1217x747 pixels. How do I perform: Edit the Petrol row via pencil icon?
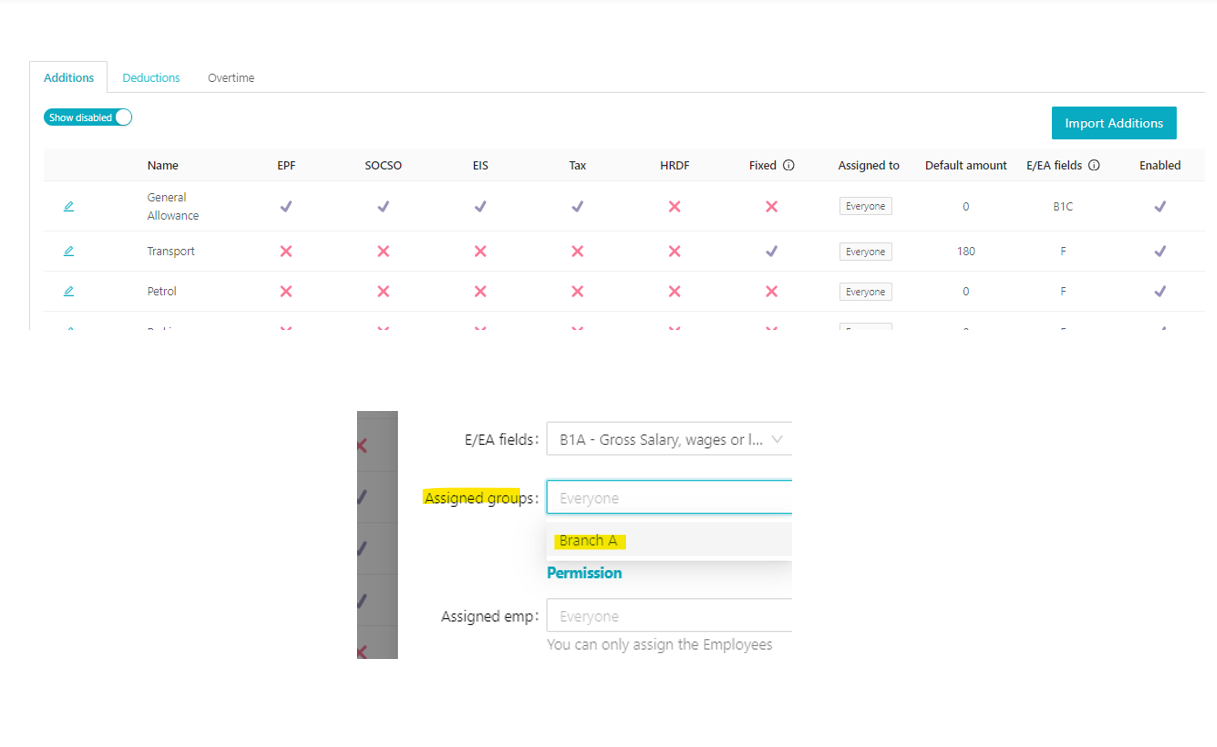tap(69, 291)
